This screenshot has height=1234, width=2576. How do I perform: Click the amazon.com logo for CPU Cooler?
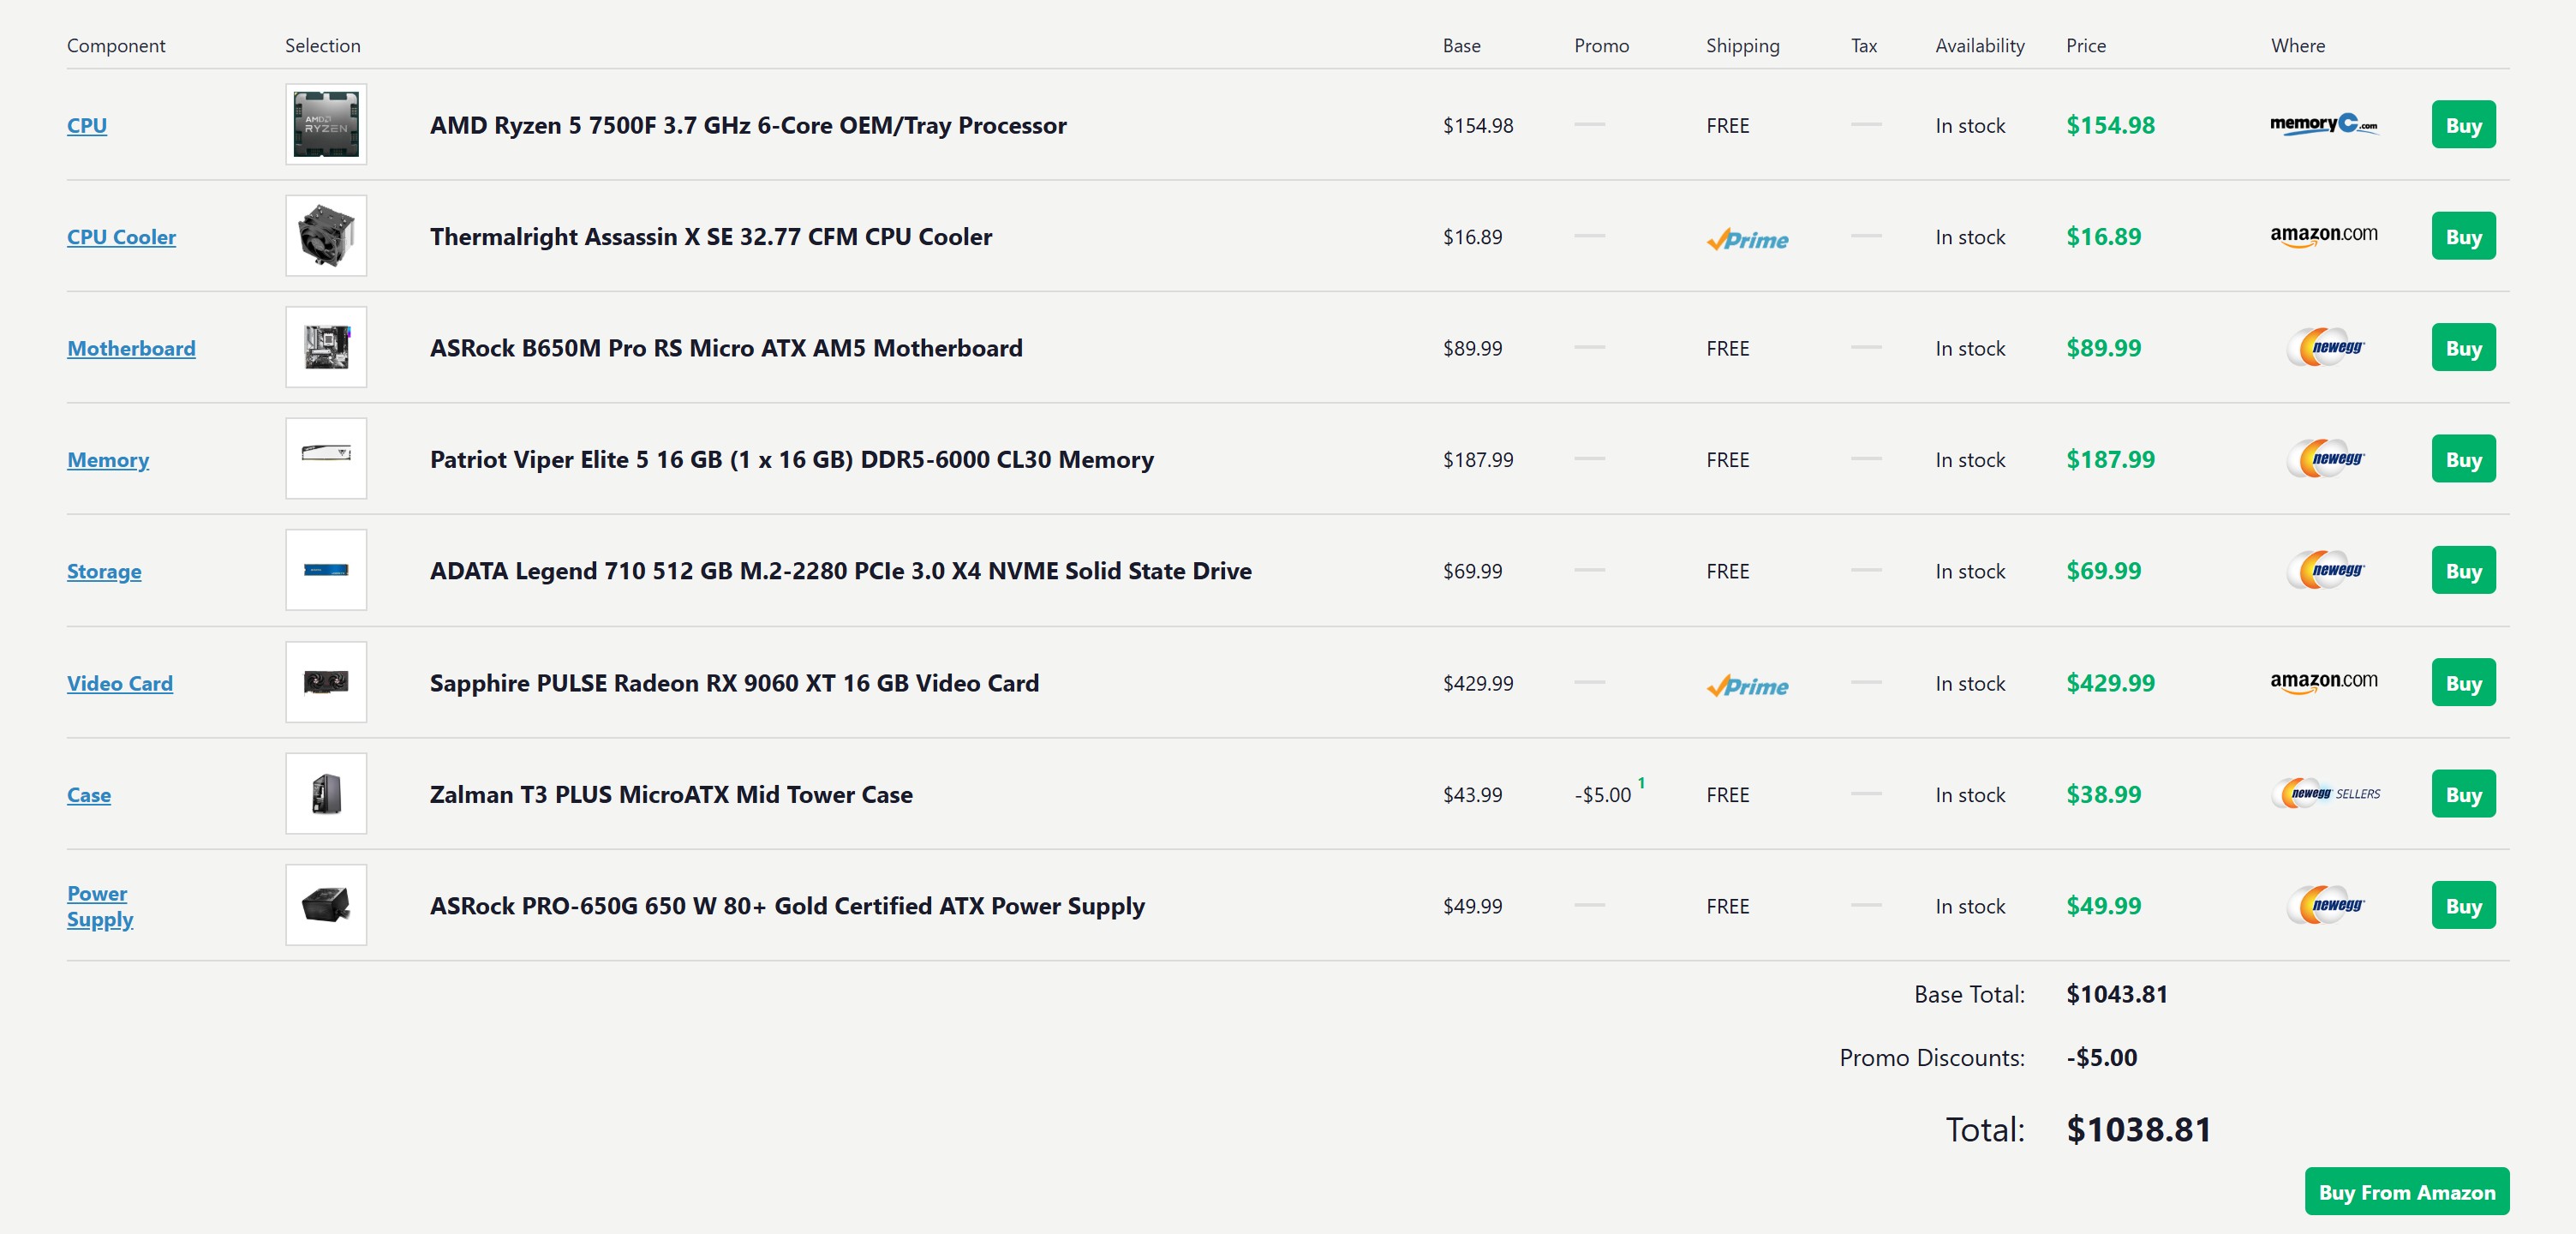2324,236
